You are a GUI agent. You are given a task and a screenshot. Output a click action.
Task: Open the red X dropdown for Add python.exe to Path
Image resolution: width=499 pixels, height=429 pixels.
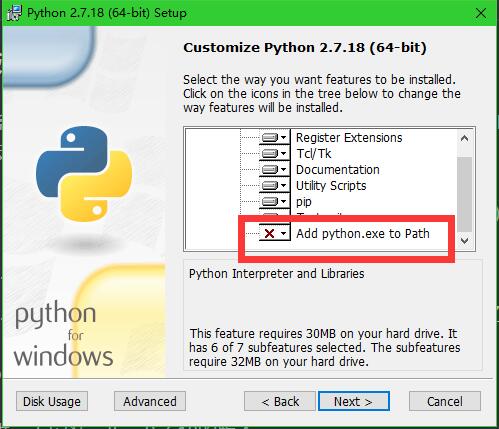[275, 233]
